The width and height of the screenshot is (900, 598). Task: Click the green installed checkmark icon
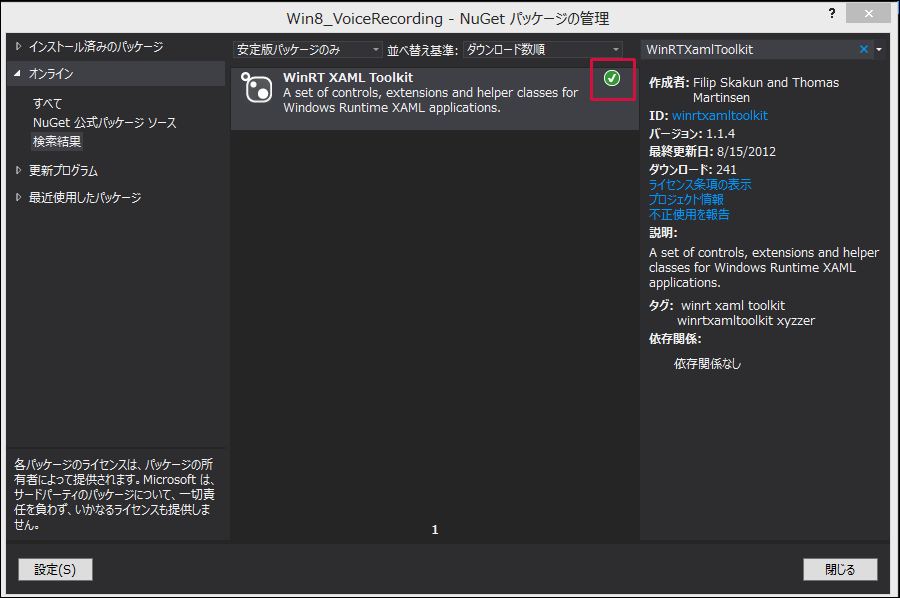pos(612,78)
